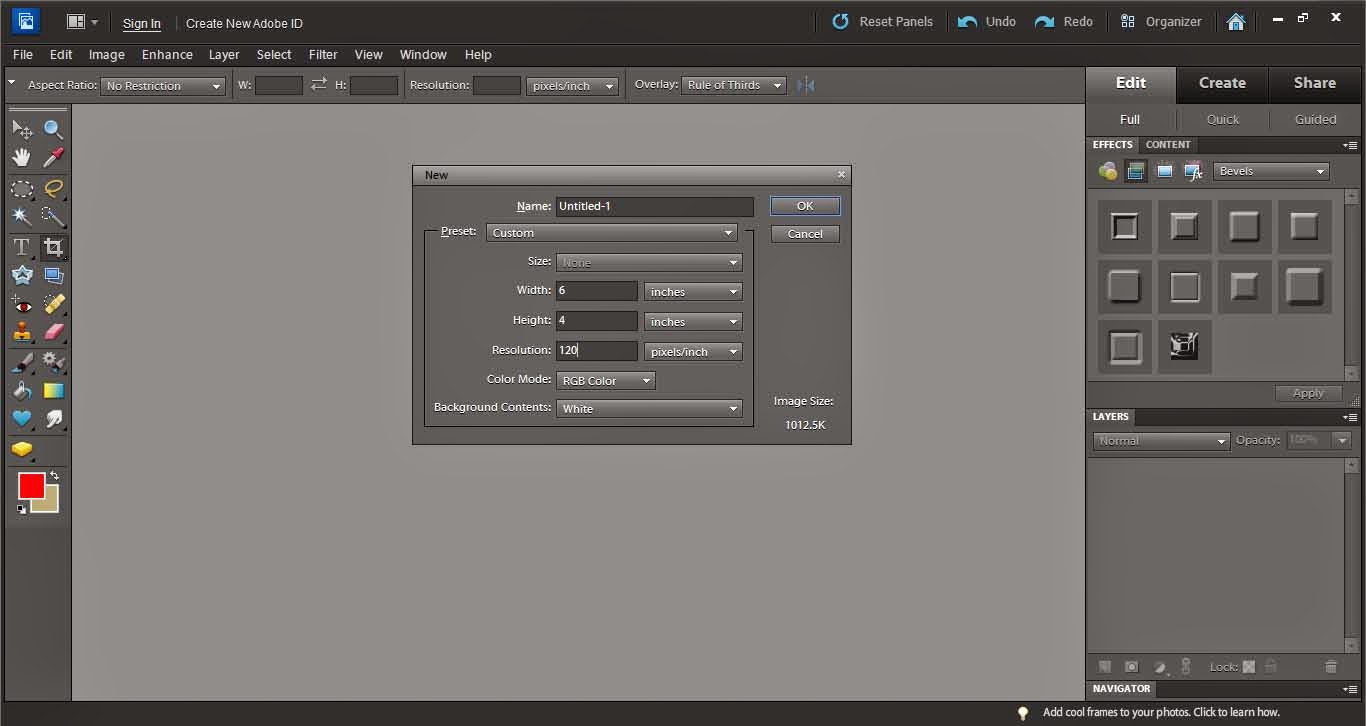
Task: Select the Smart Brush tool
Action: point(54,362)
